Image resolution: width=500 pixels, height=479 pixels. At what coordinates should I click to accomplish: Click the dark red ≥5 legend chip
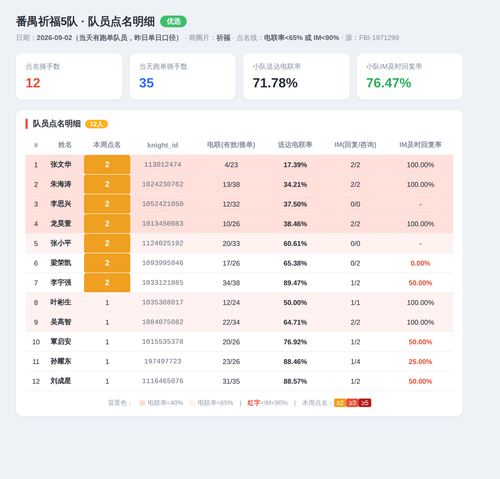pos(365,403)
